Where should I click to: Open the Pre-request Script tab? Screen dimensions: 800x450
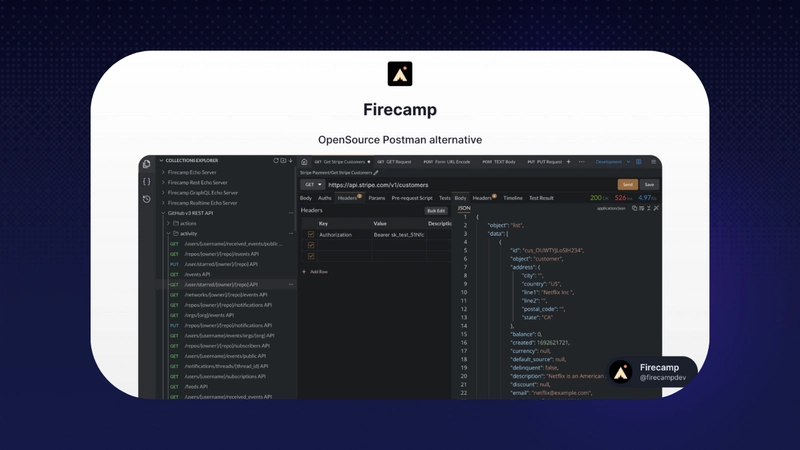click(x=412, y=198)
